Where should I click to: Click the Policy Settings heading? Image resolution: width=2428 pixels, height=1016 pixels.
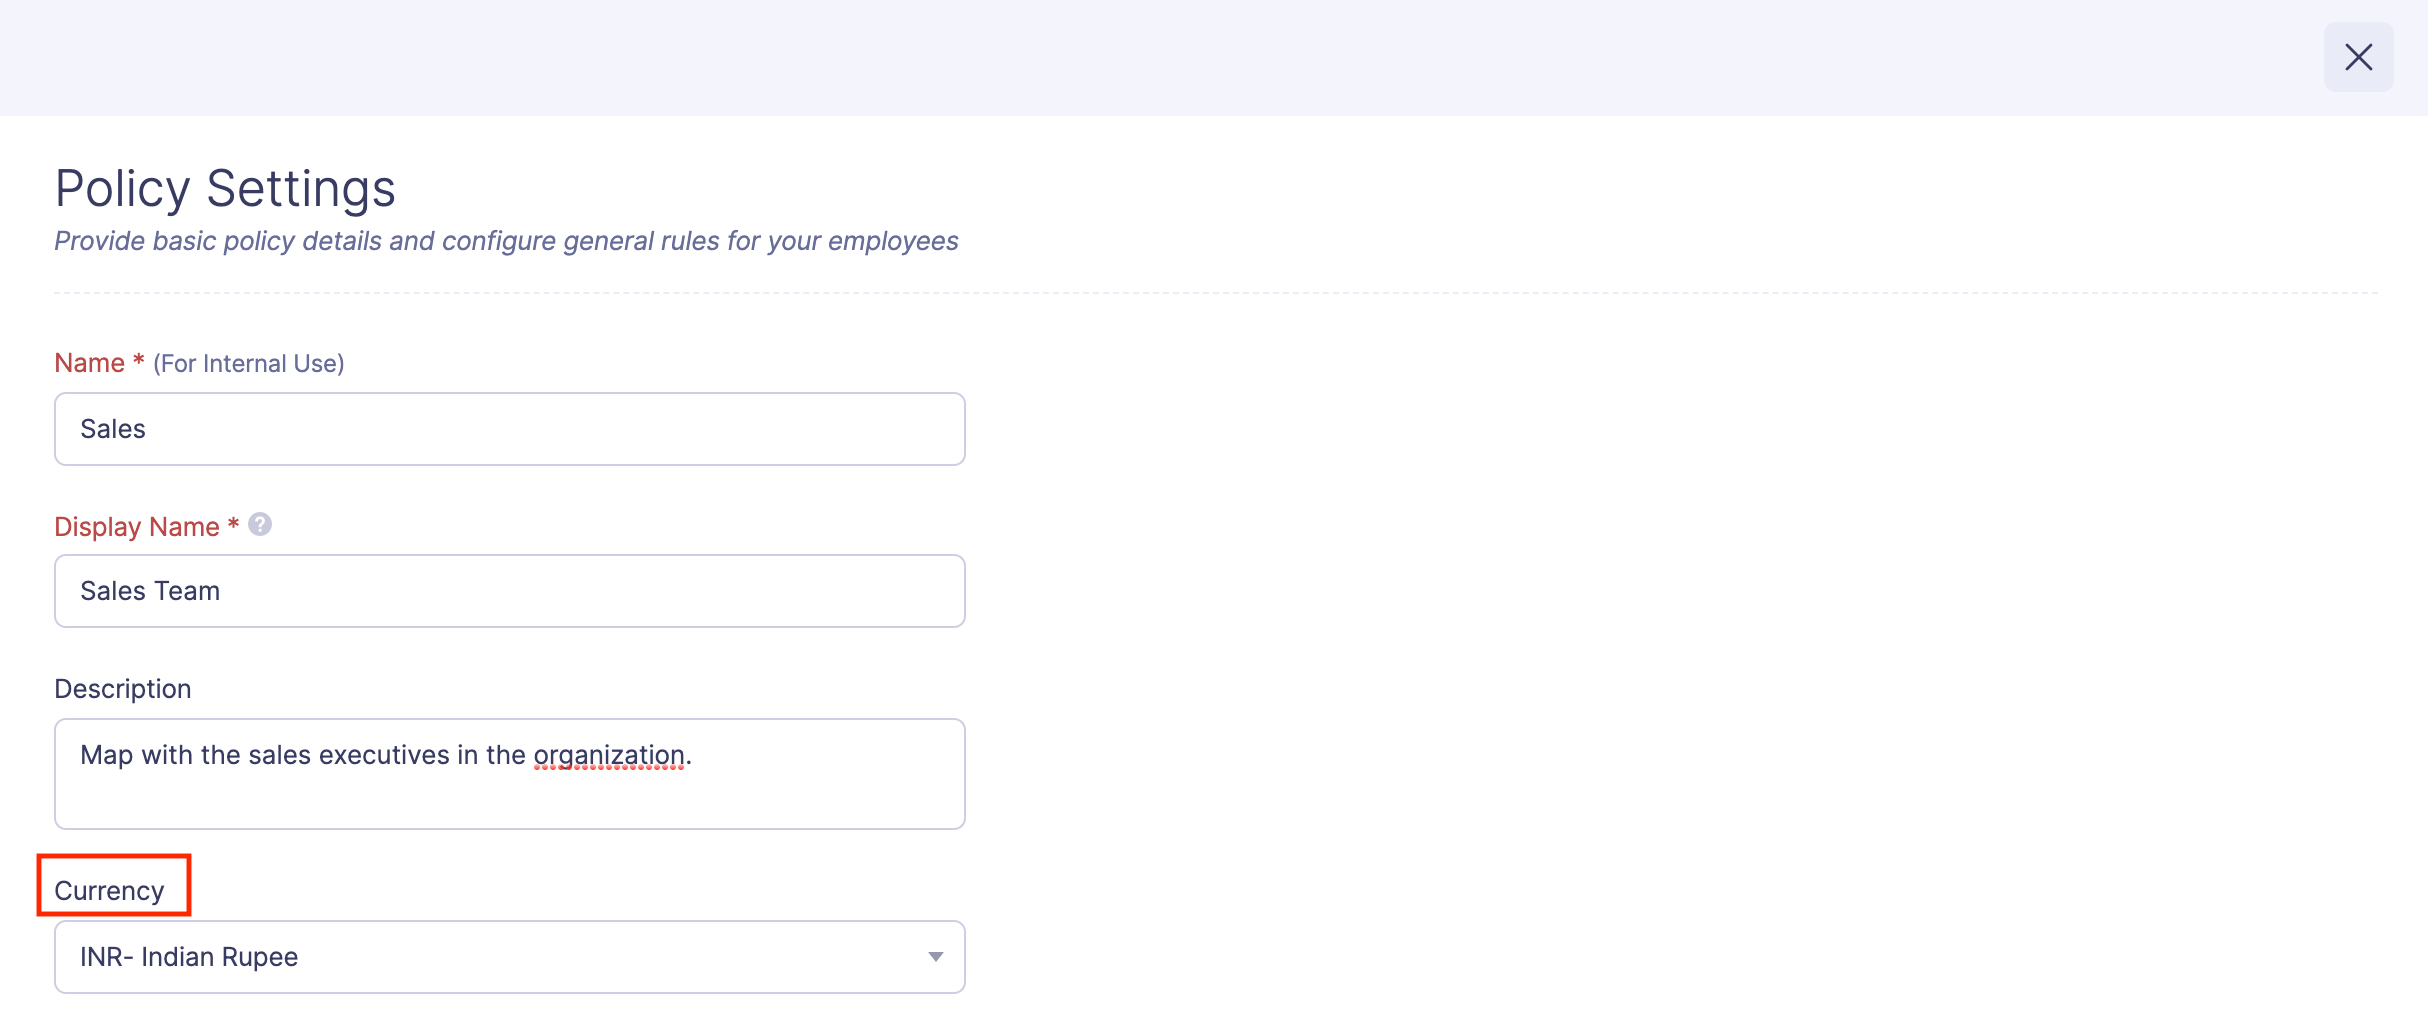[x=224, y=187]
